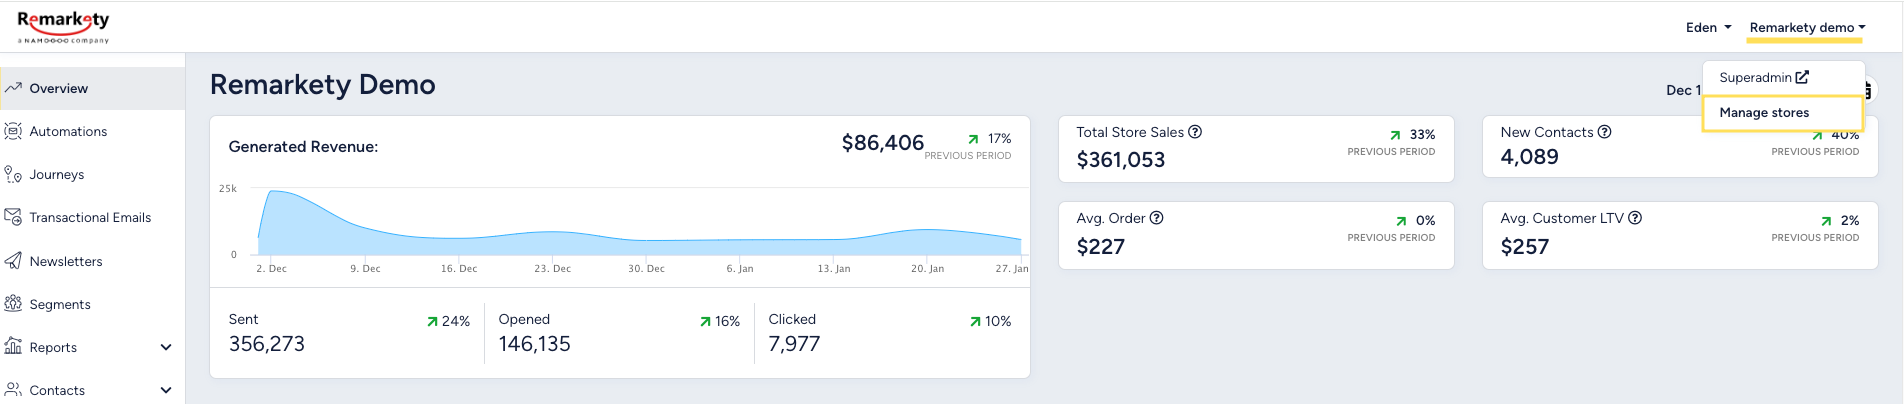Click the Automations sidebar icon

13,131
